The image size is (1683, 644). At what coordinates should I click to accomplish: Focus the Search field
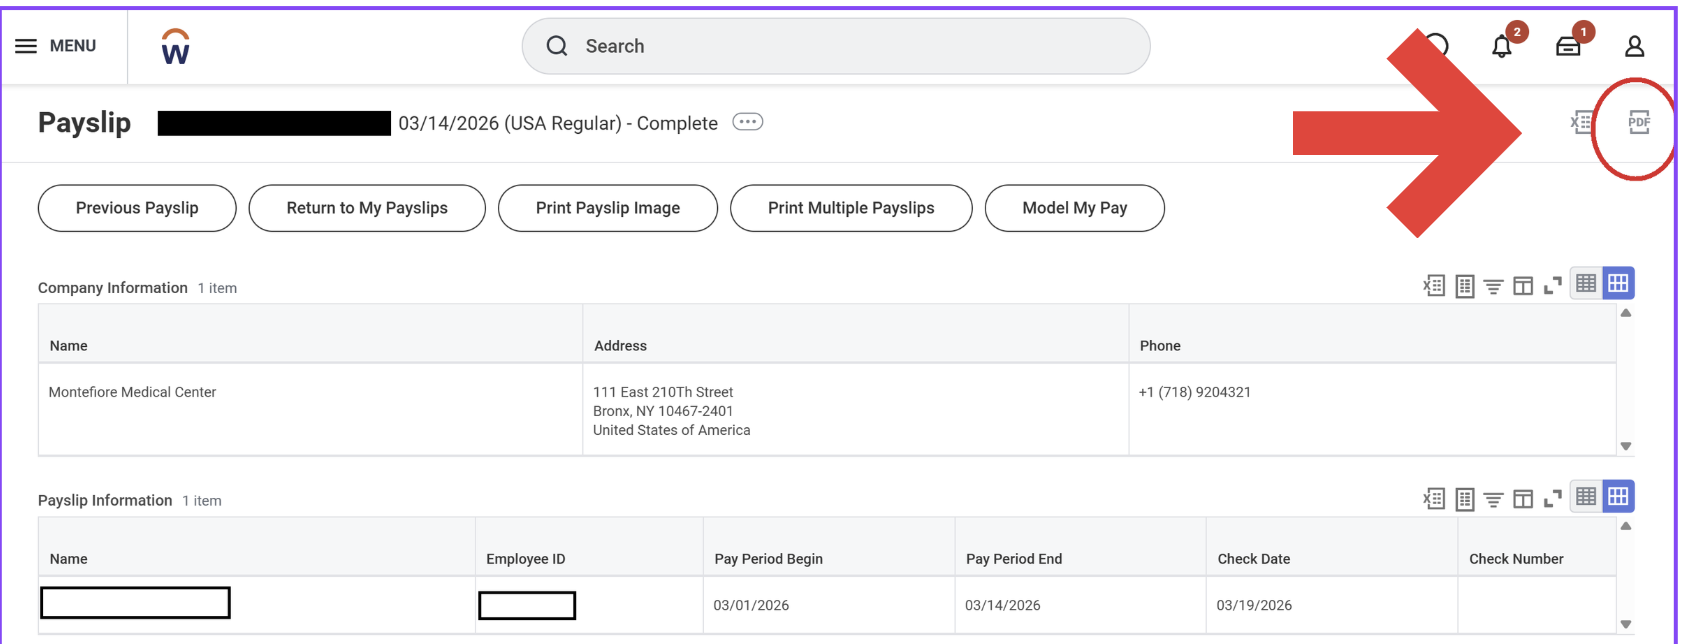pos(835,46)
